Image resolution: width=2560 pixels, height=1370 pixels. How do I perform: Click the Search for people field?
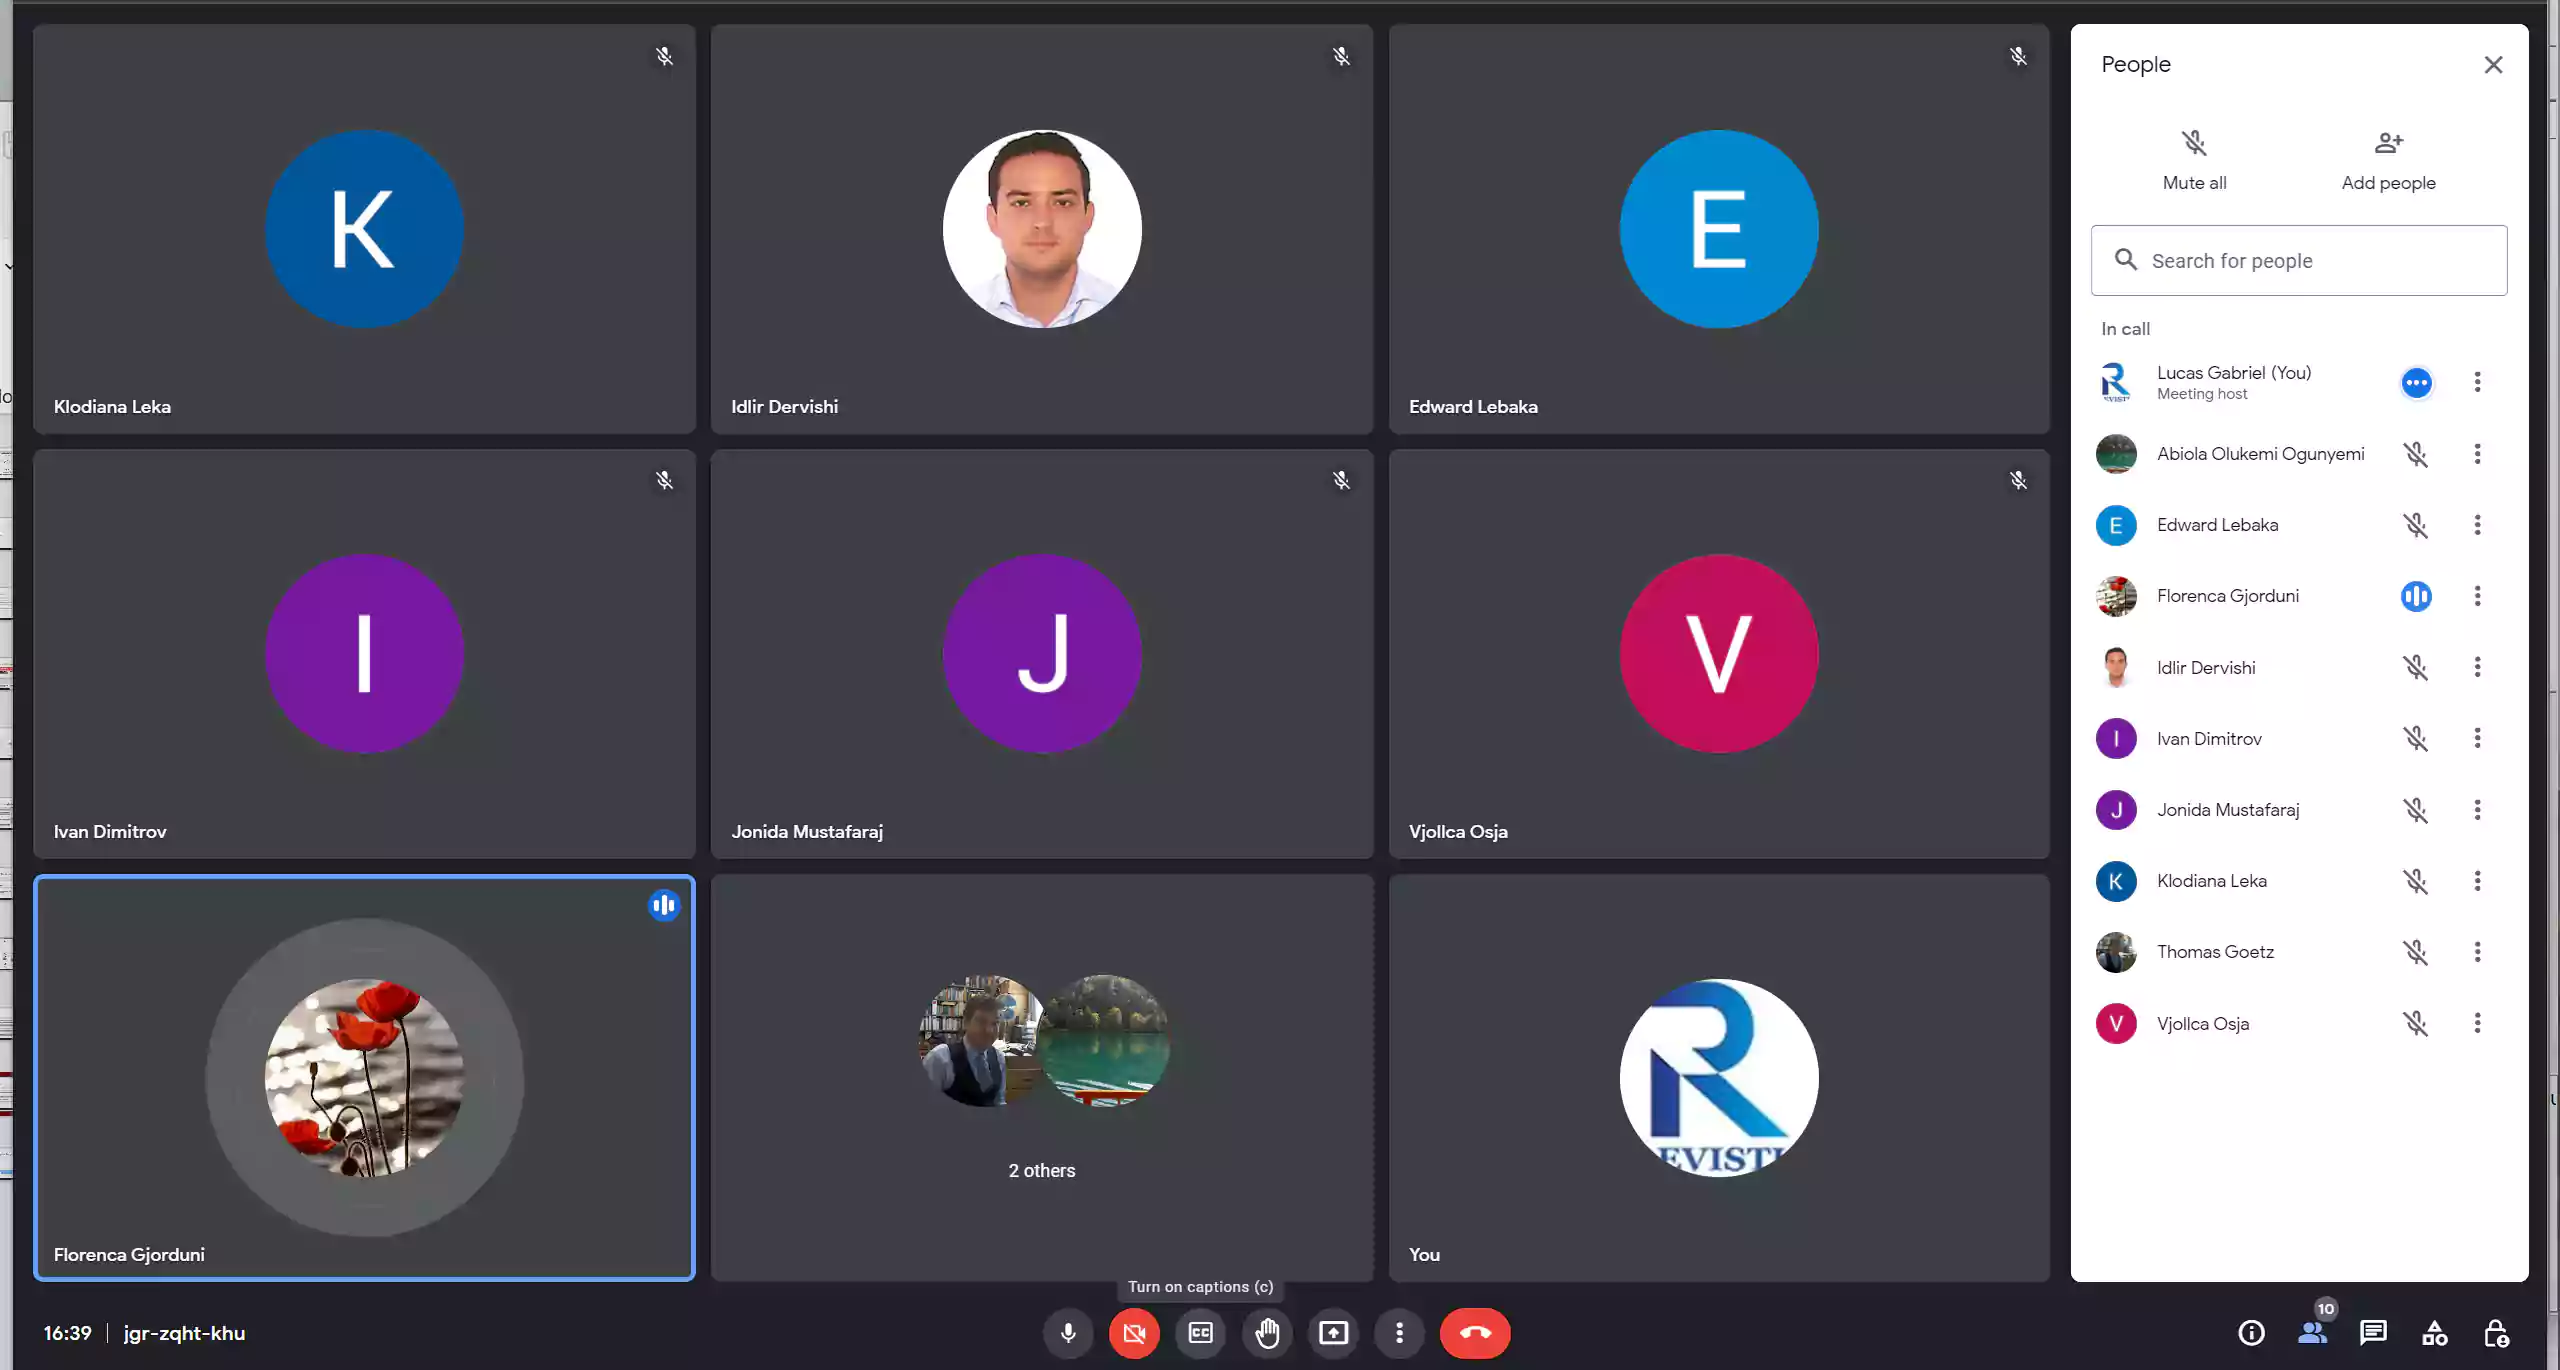point(2300,261)
